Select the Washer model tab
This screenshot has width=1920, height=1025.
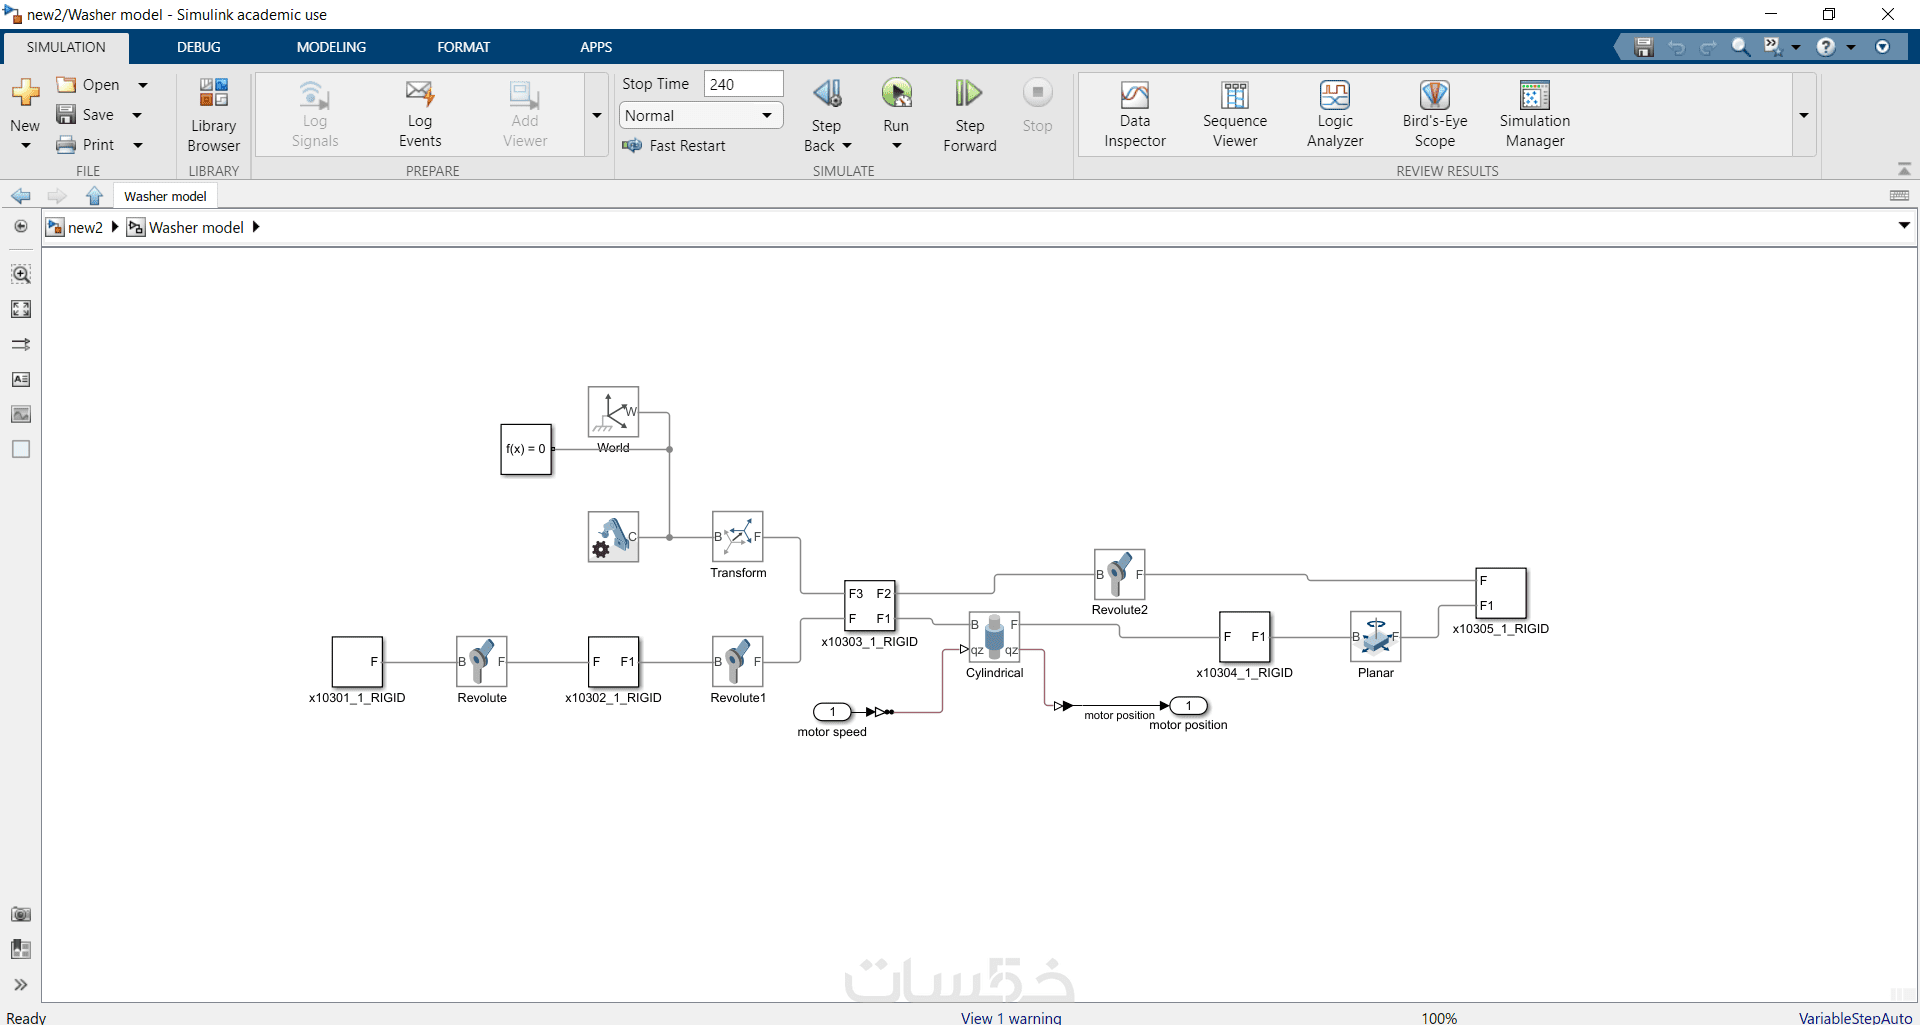point(165,196)
